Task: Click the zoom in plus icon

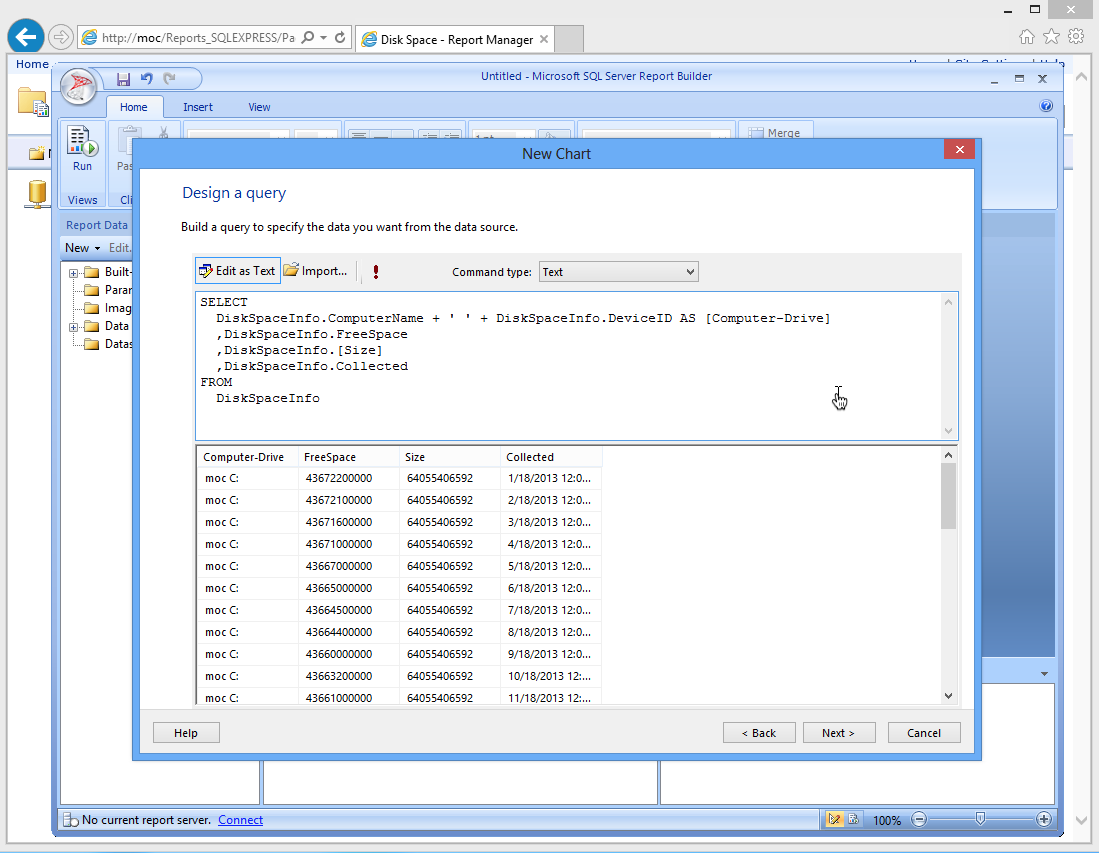Action: tap(1043, 819)
